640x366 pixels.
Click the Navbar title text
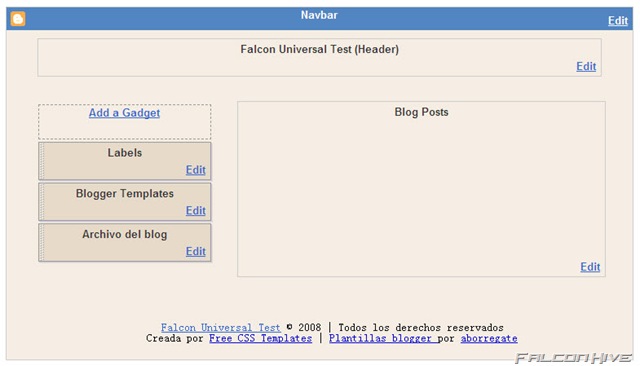click(x=319, y=15)
